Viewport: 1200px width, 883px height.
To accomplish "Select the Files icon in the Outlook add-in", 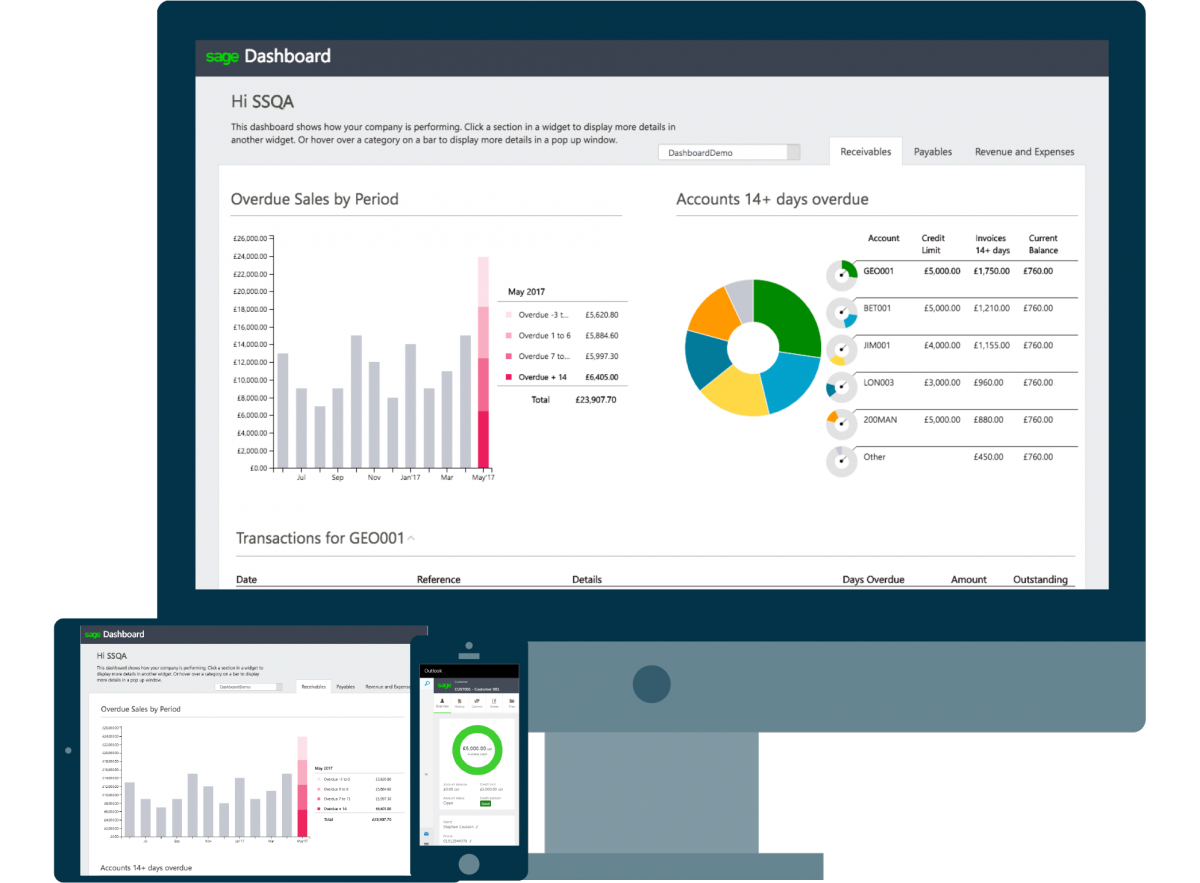I will click(x=511, y=700).
